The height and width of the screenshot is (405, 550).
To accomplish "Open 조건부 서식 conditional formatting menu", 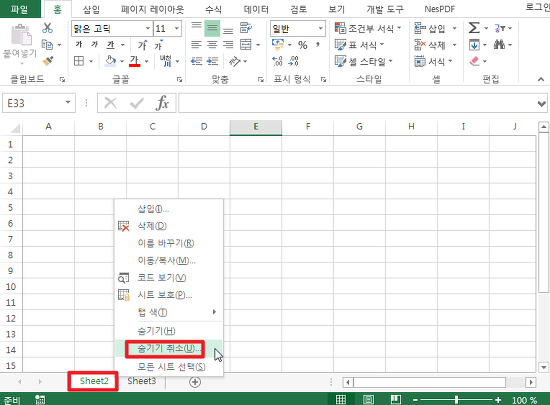I will [x=368, y=28].
